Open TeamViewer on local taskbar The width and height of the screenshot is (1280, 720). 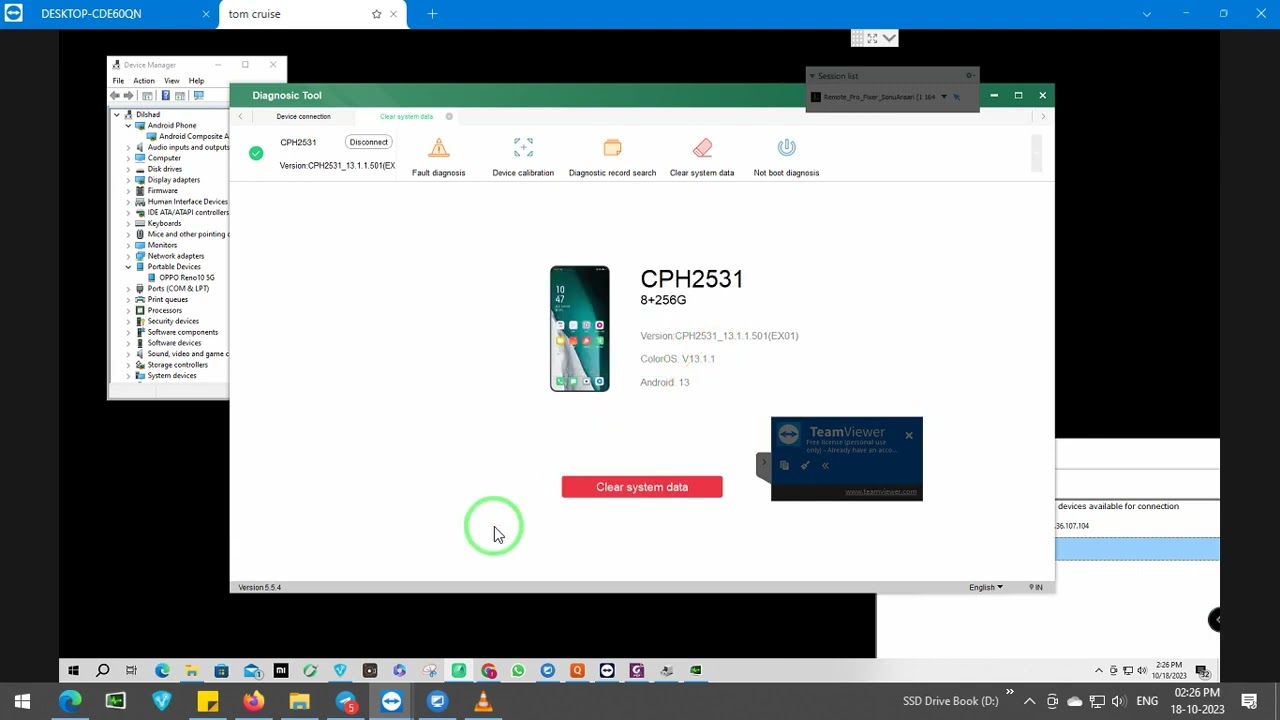coord(391,701)
